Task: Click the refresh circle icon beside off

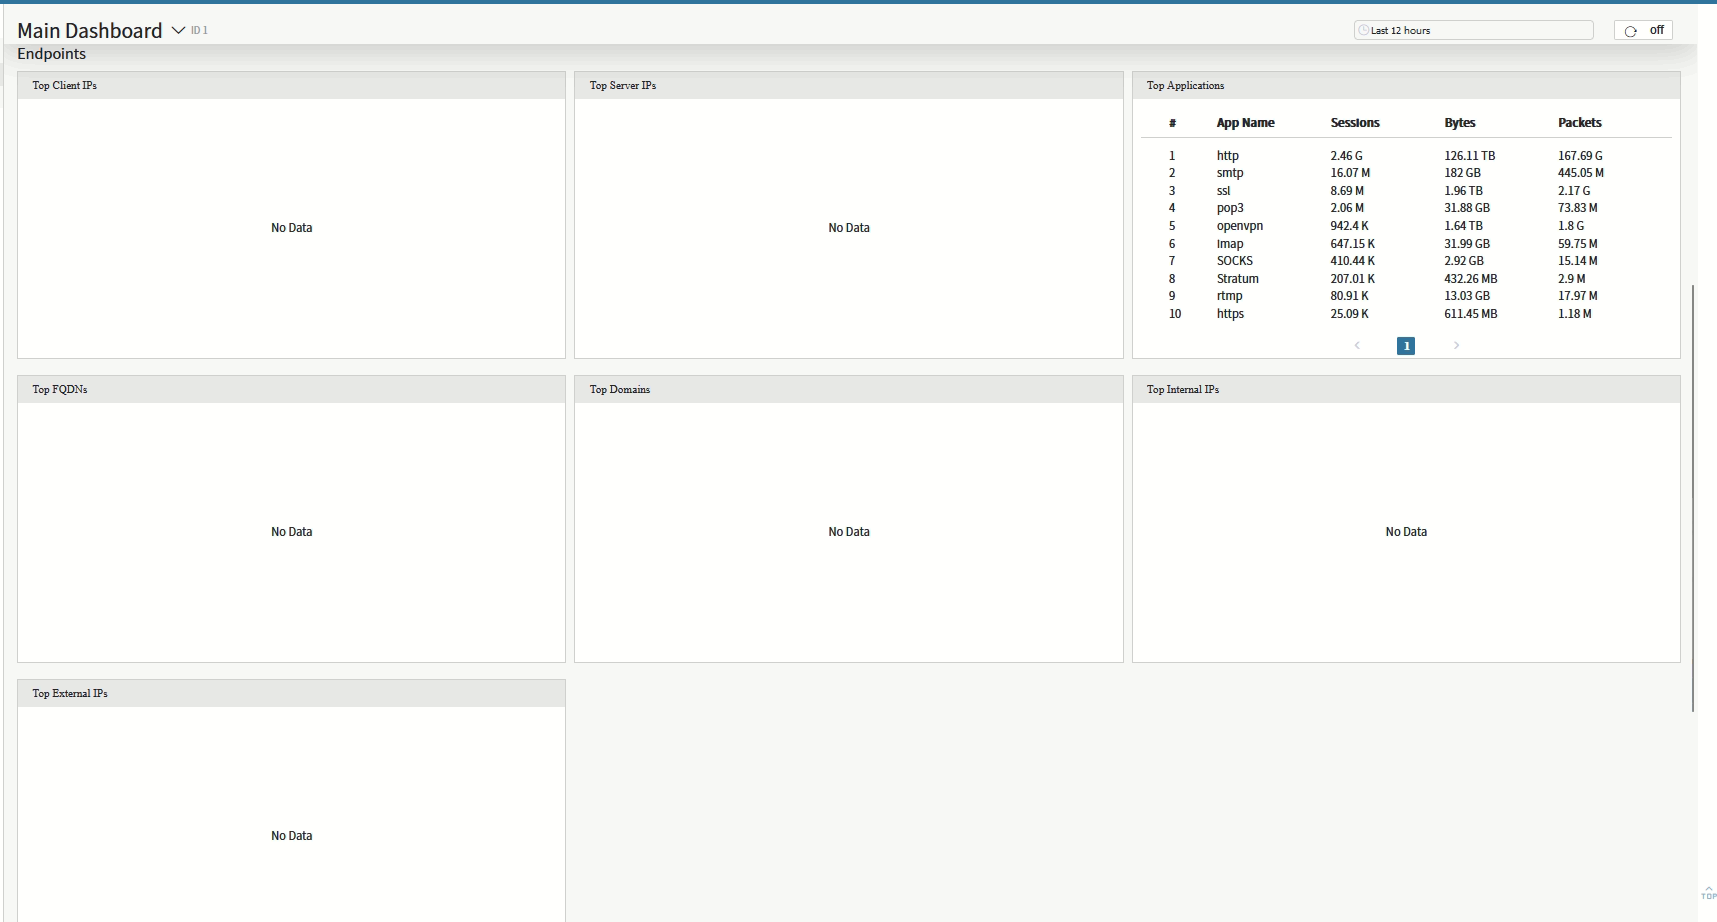Action: [1630, 31]
